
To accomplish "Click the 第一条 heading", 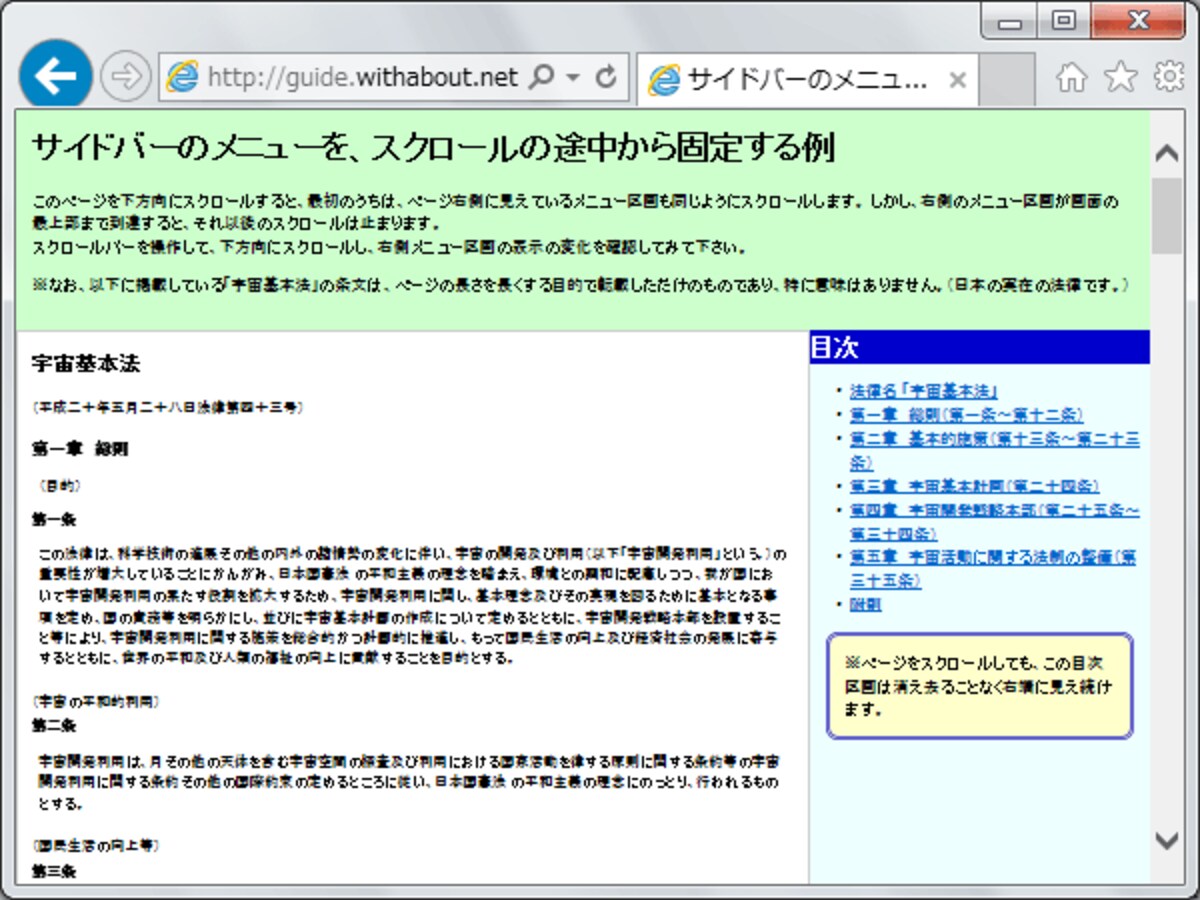I will click(x=54, y=520).
